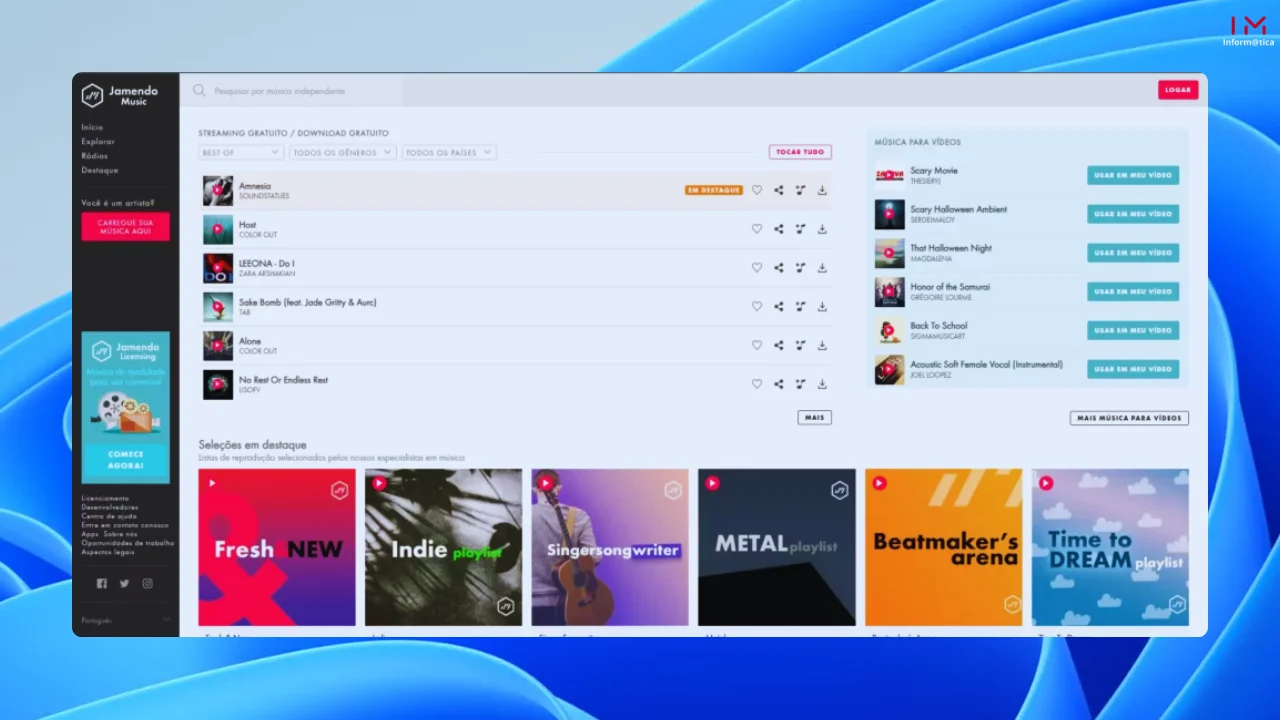This screenshot has width=1280, height=720.
Task: Play the Scary Movie video track
Action: click(x=889, y=175)
